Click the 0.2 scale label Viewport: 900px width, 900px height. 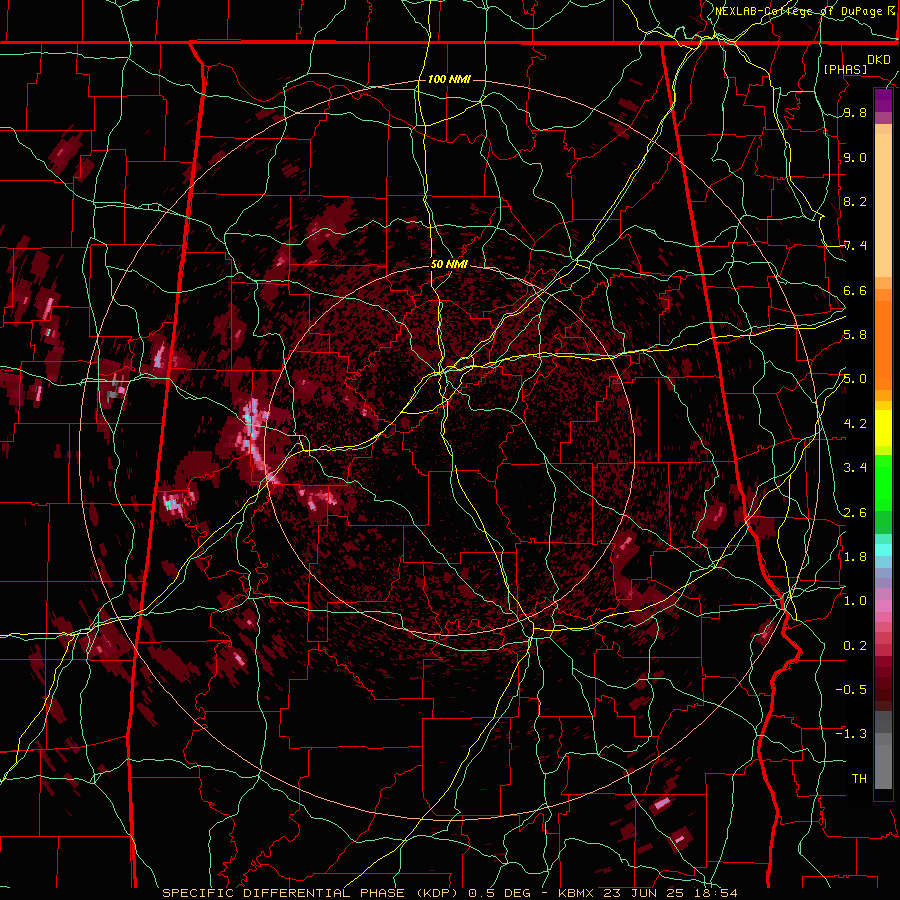click(x=855, y=646)
